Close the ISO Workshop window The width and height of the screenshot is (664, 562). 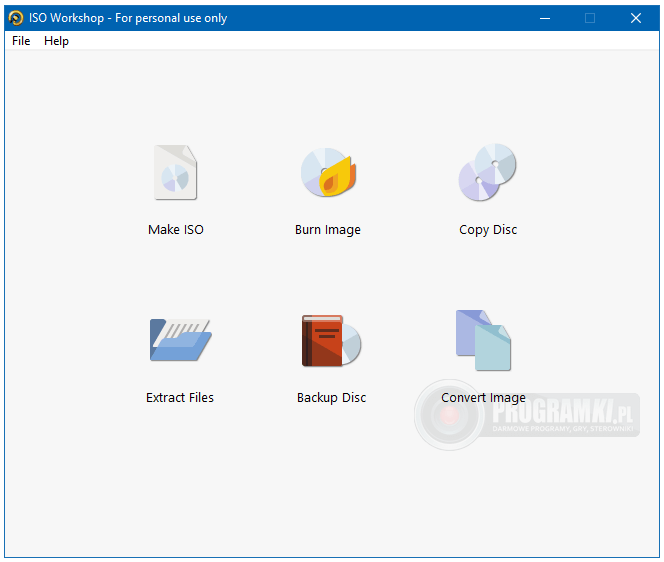coord(636,18)
